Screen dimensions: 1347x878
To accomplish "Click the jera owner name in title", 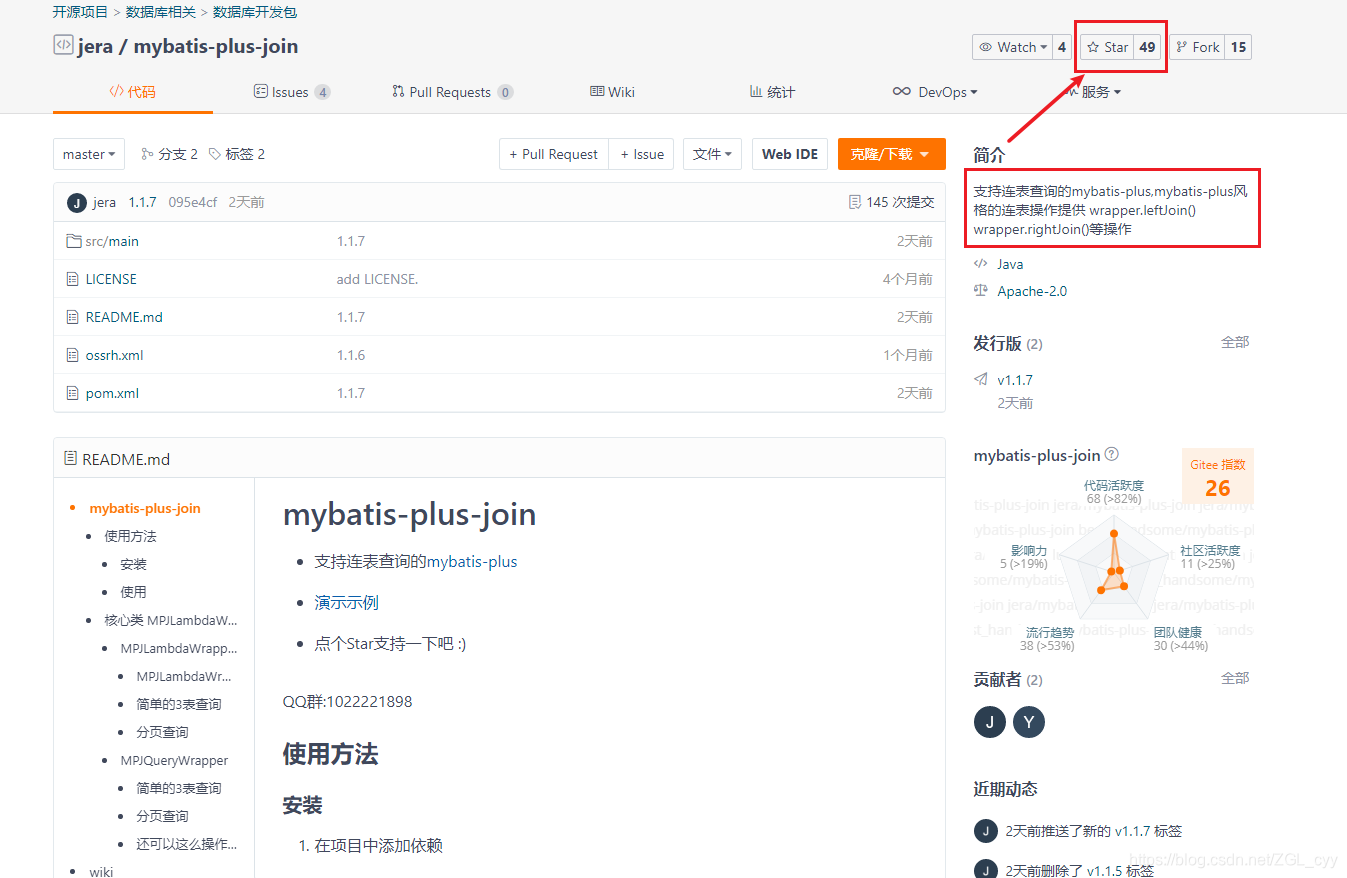I will [95, 46].
